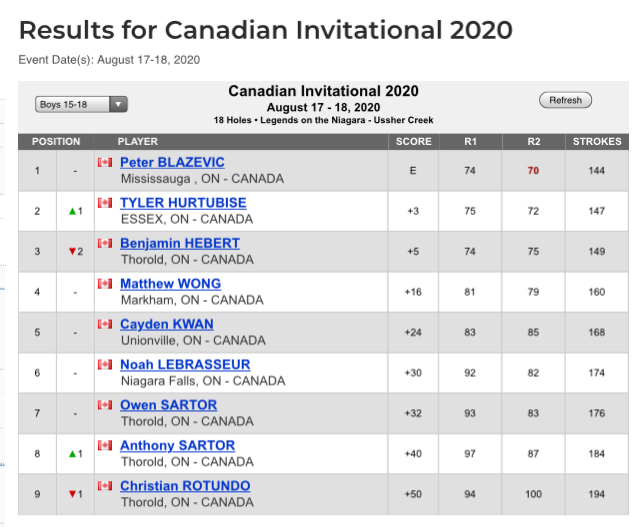The width and height of the screenshot is (640, 528).
Task: Click Canadian flag icon beside TYLER HURTUBISE
Action: (104, 203)
